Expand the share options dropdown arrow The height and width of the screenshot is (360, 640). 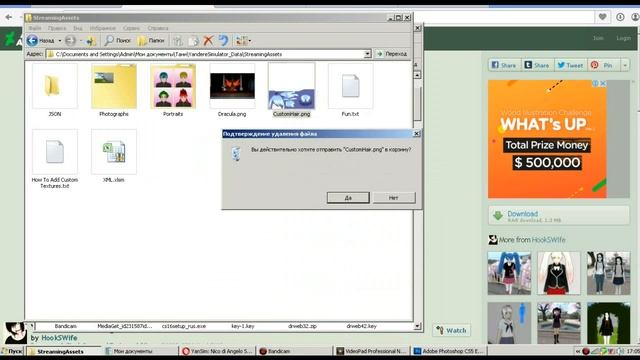(625, 65)
